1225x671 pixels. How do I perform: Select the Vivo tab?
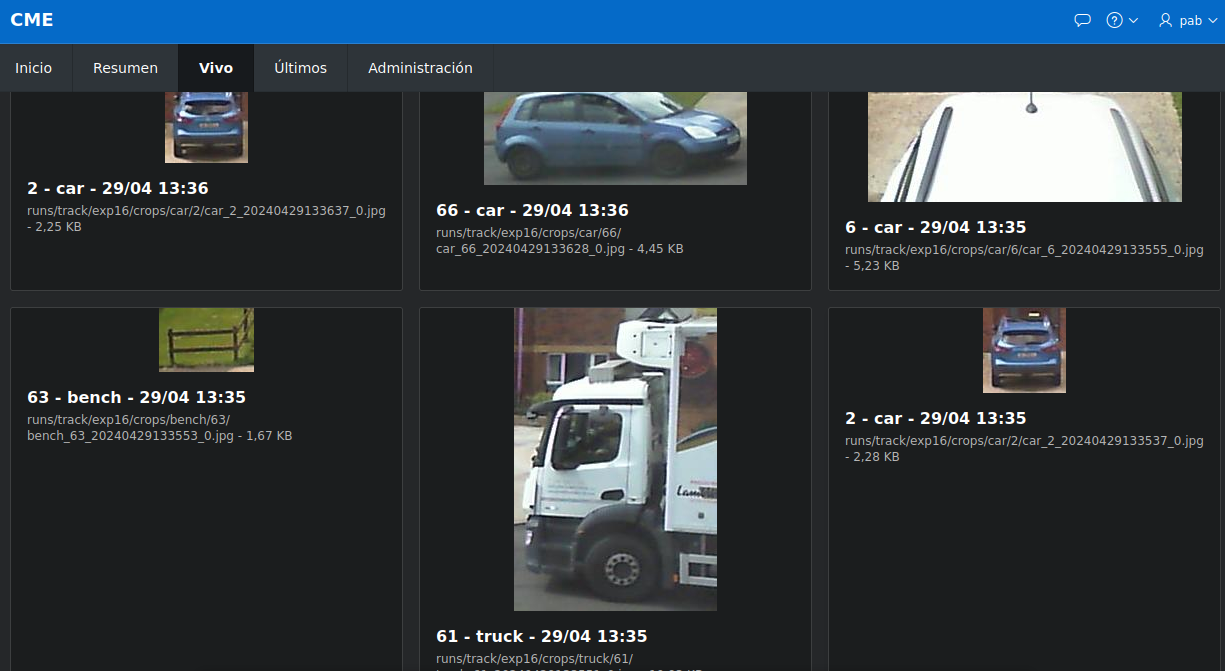(216, 68)
